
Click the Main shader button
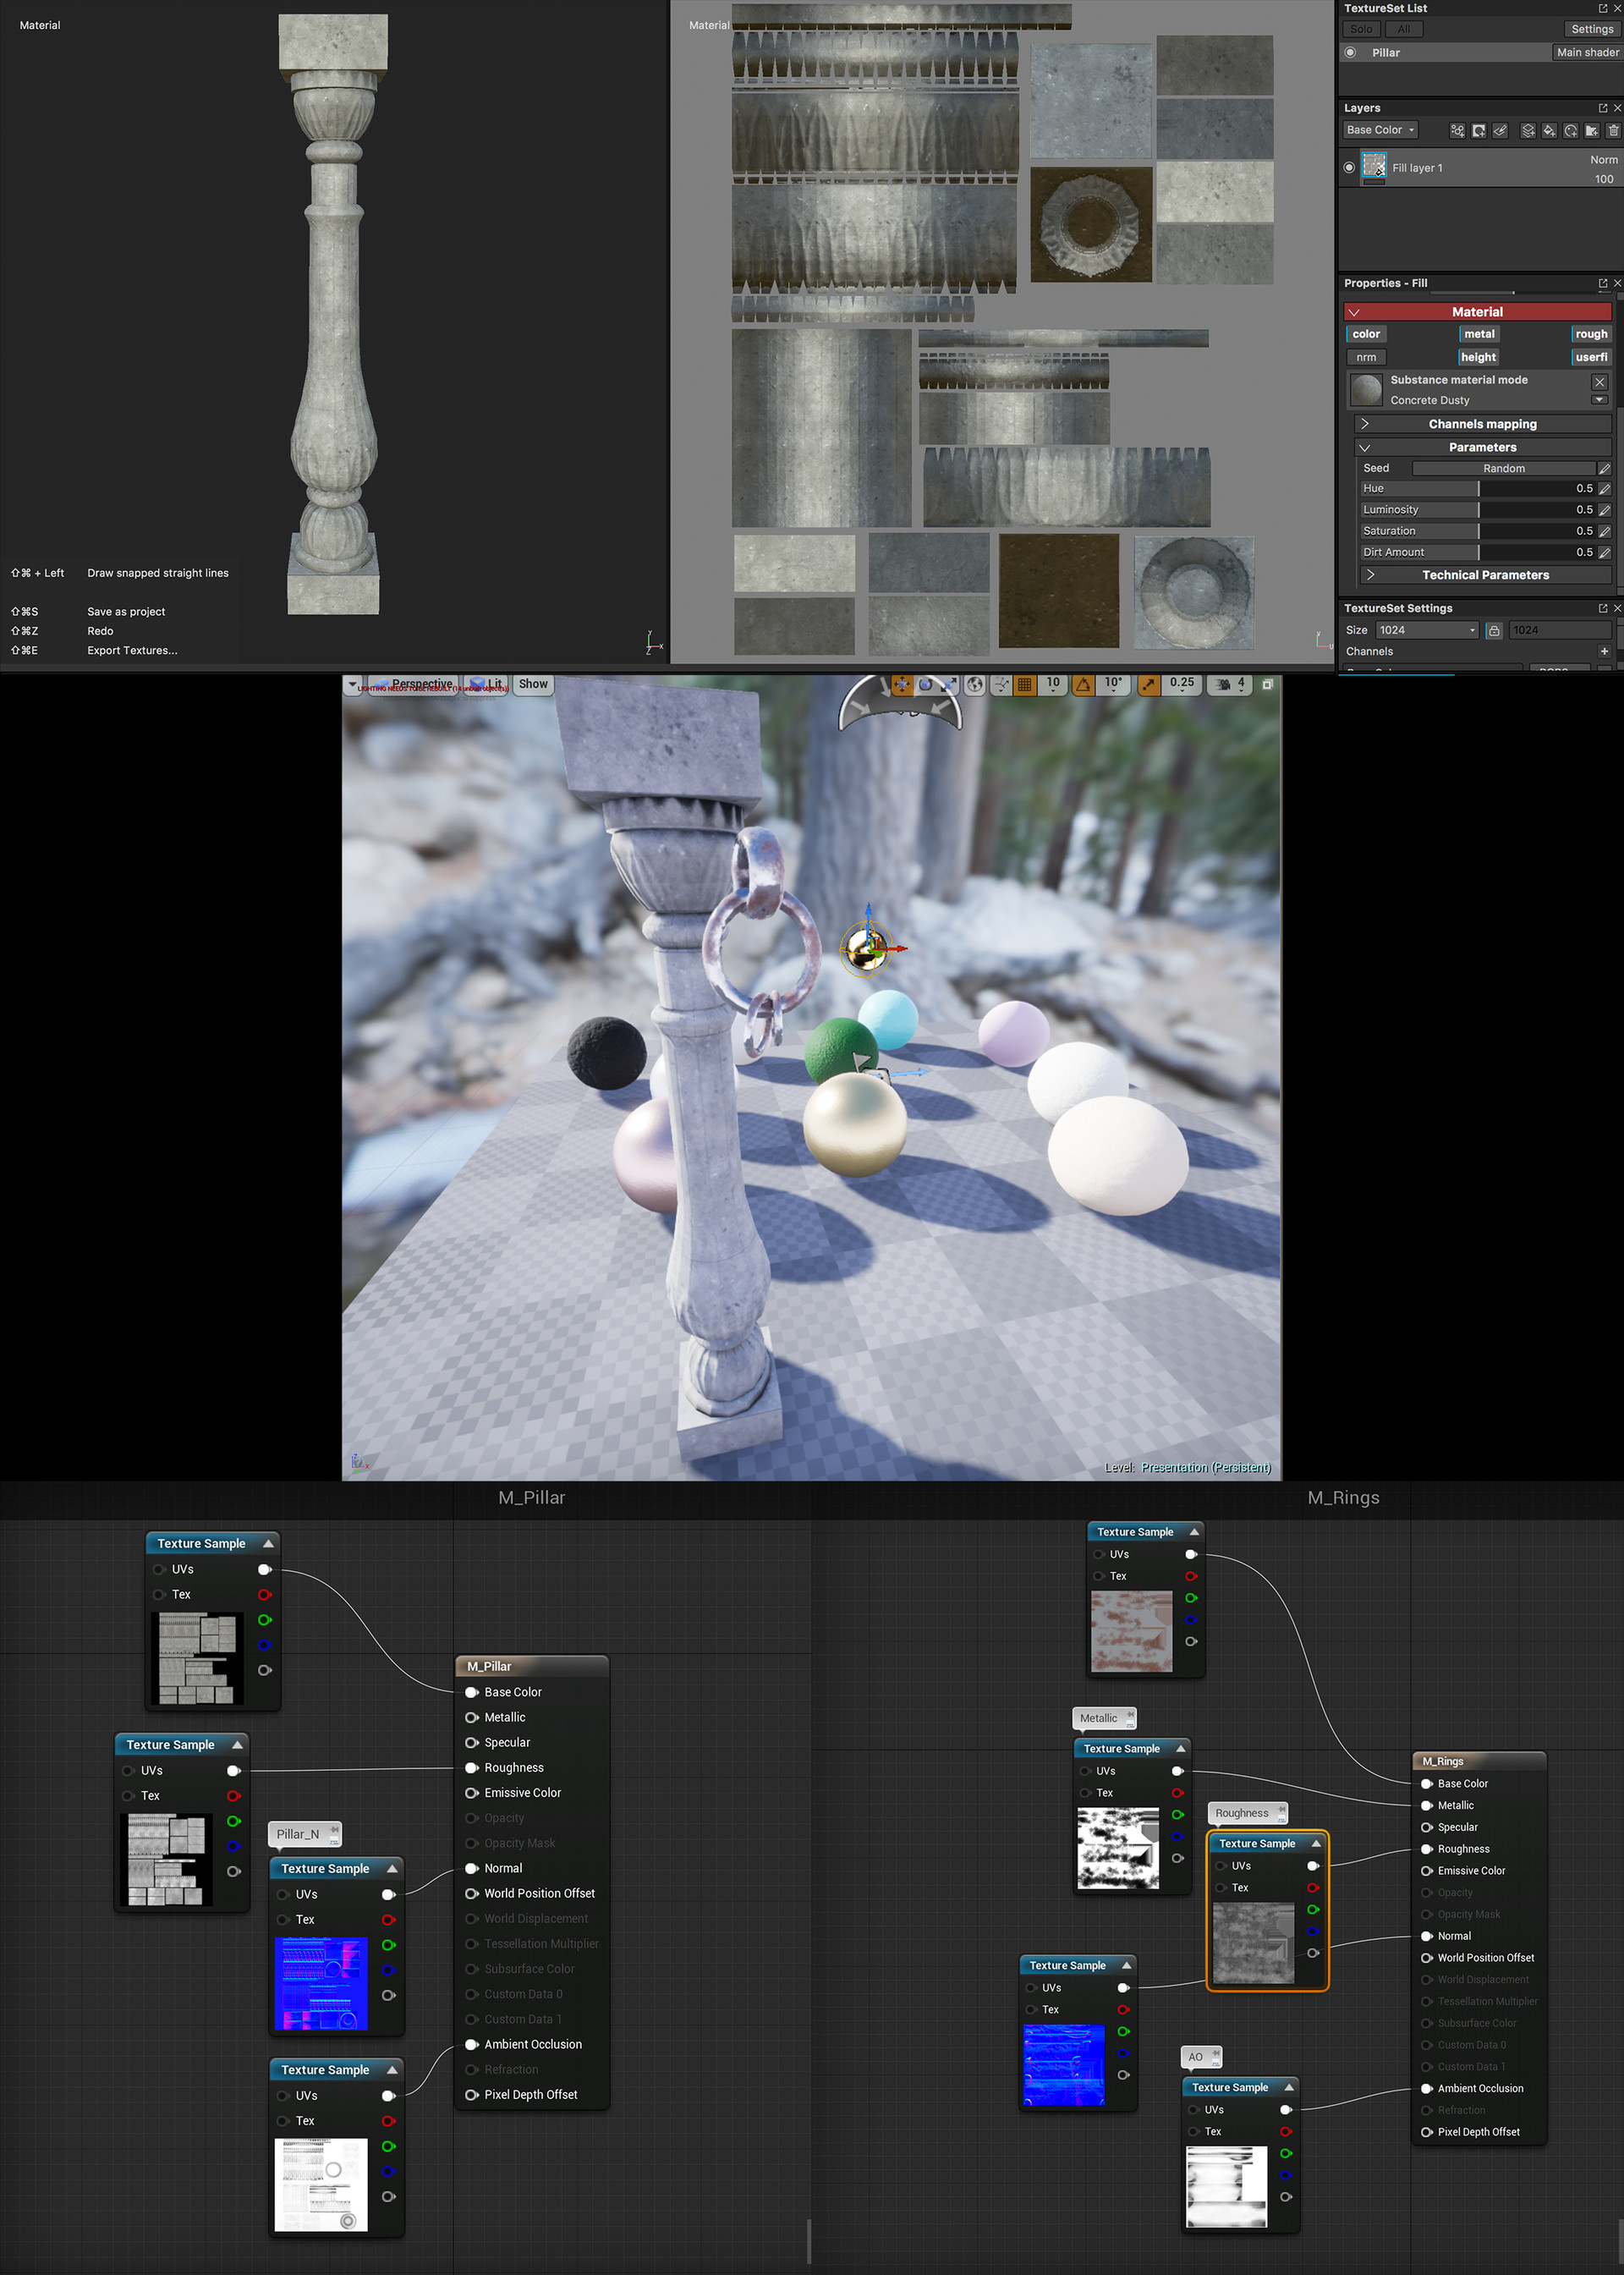[x=1587, y=52]
